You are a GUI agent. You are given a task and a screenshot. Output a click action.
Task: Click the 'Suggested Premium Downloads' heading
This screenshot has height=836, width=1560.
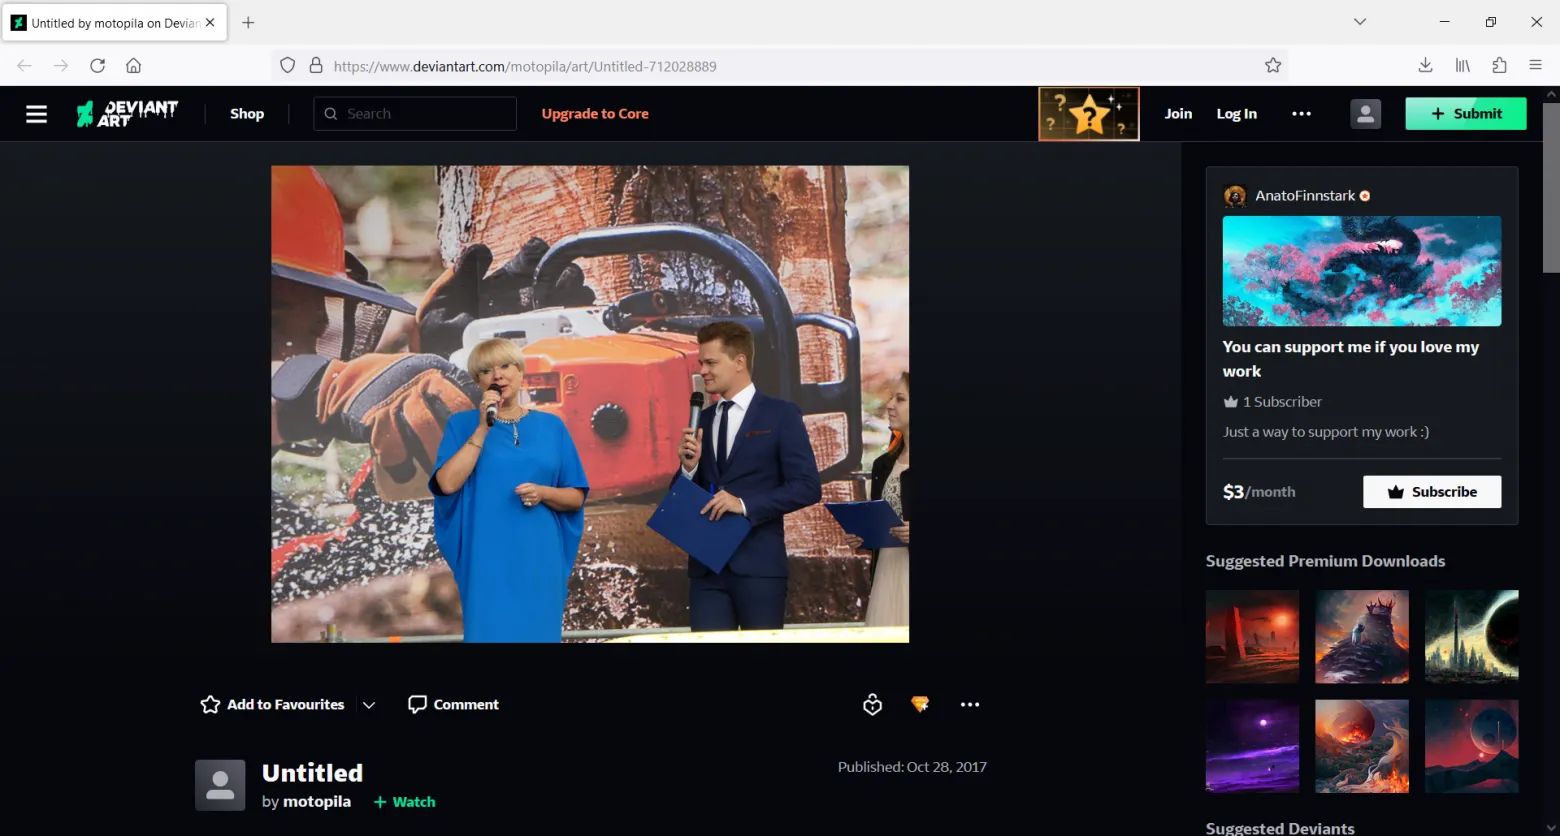(1325, 561)
